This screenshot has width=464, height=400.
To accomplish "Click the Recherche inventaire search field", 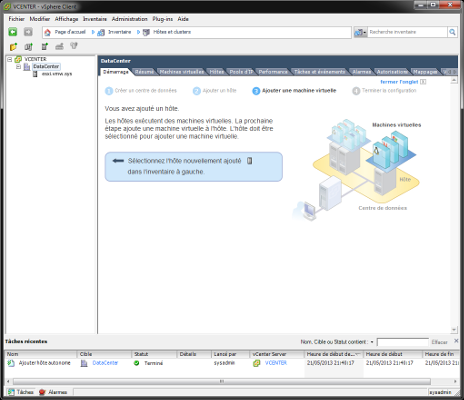I will tap(407, 32).
